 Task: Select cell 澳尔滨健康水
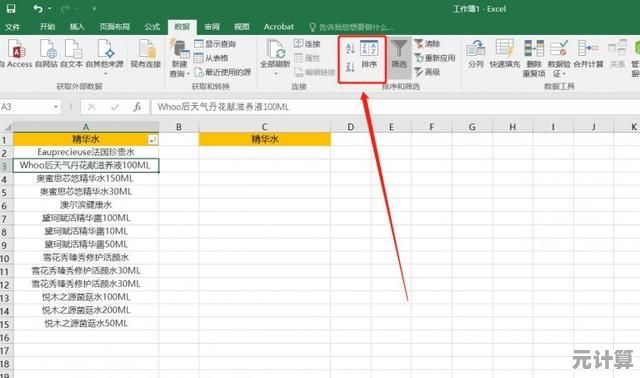click(86, 205)
